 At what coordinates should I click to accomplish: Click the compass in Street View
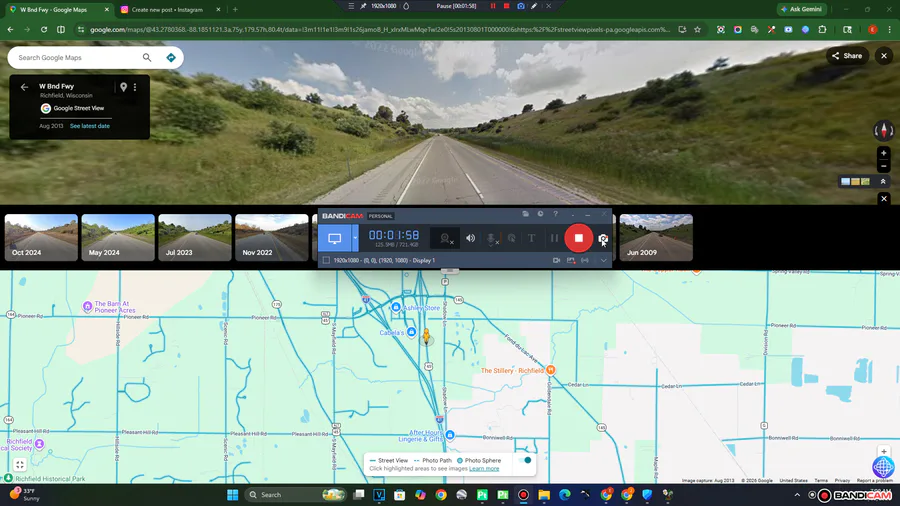pyautogui.click(x=883, y=131)
